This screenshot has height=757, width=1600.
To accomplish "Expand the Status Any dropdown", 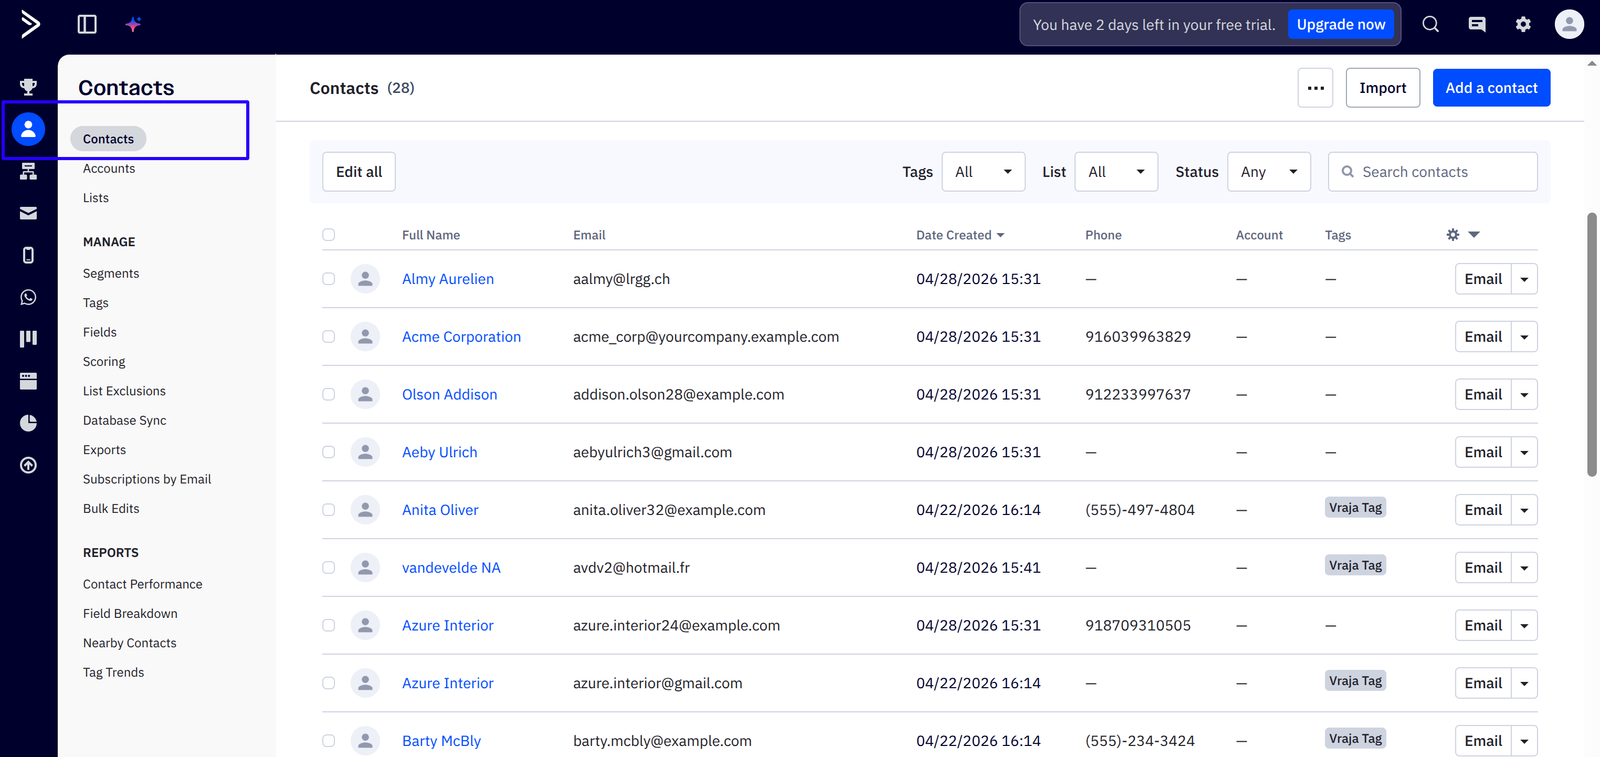I will click(1269, 172).
